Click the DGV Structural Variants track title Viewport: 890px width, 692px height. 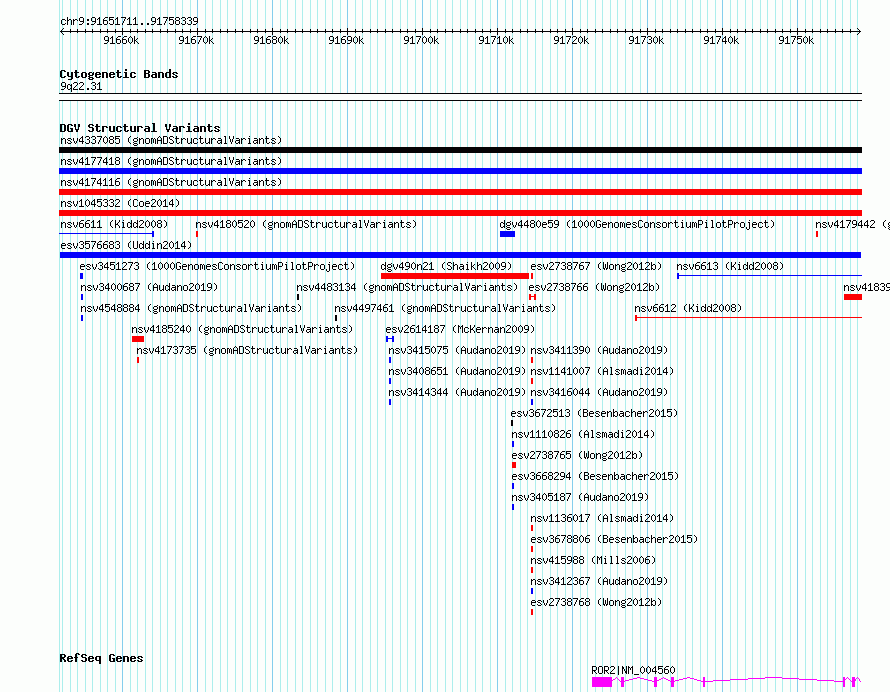click(x=140, y=128)
